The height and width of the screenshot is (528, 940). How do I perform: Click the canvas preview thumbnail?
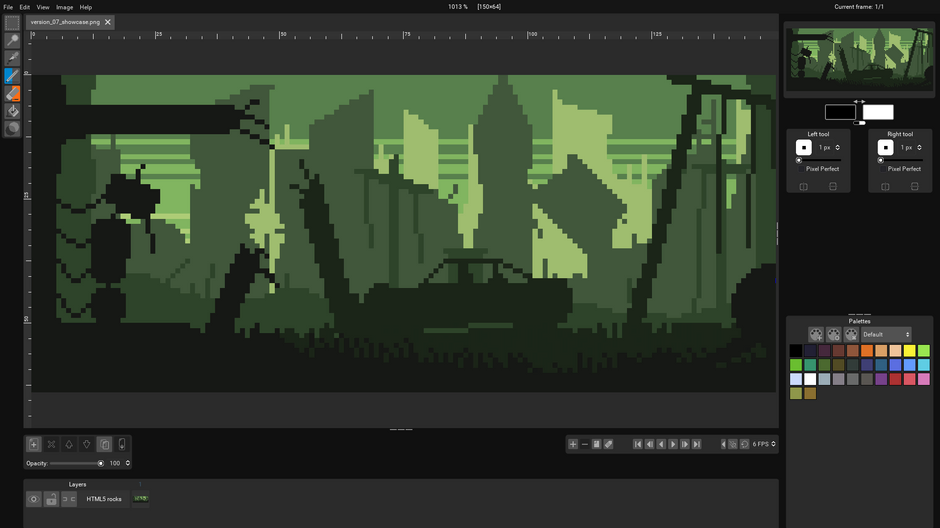[859, 53]
